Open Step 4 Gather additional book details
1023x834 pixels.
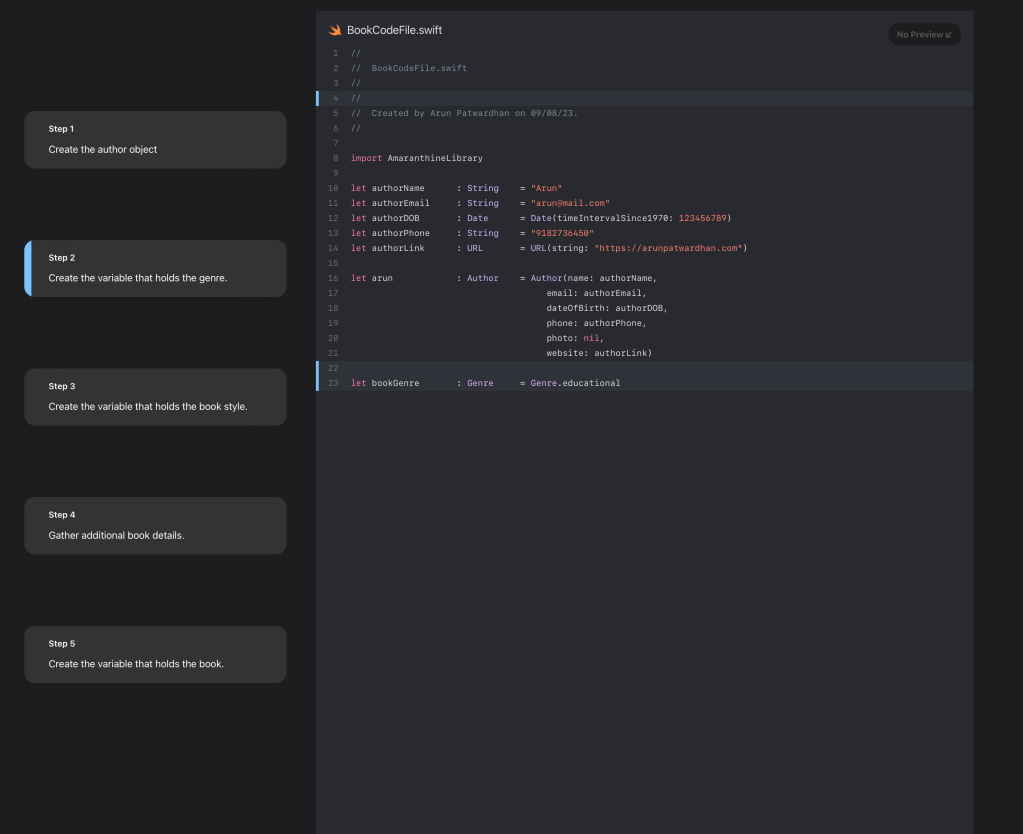155,525
